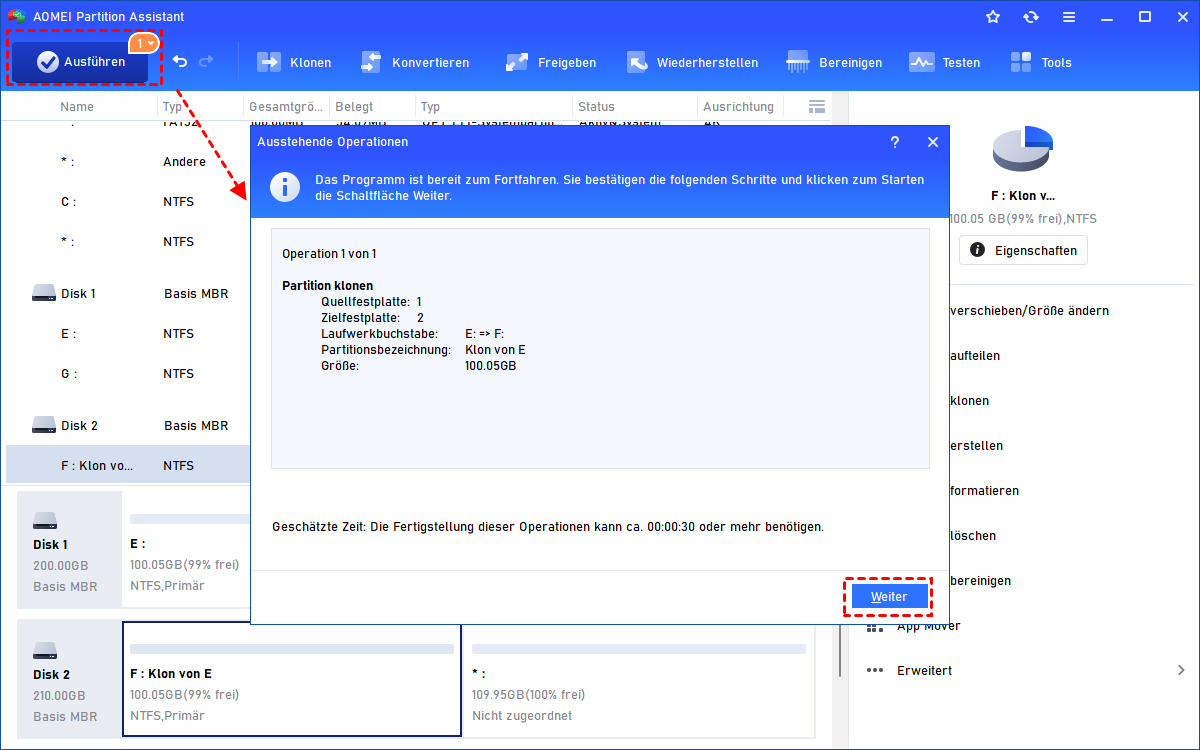Select the Disk 2 row in list

(x=128, y=425)
